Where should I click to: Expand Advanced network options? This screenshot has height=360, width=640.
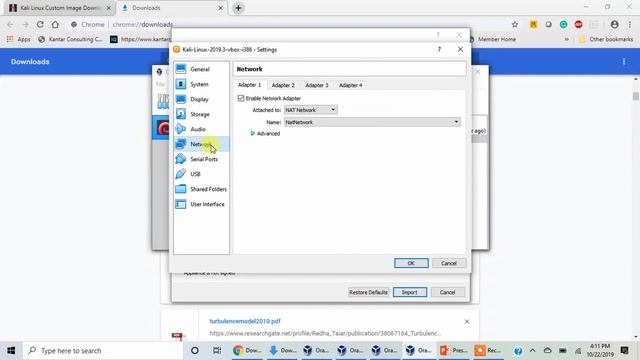265,133
